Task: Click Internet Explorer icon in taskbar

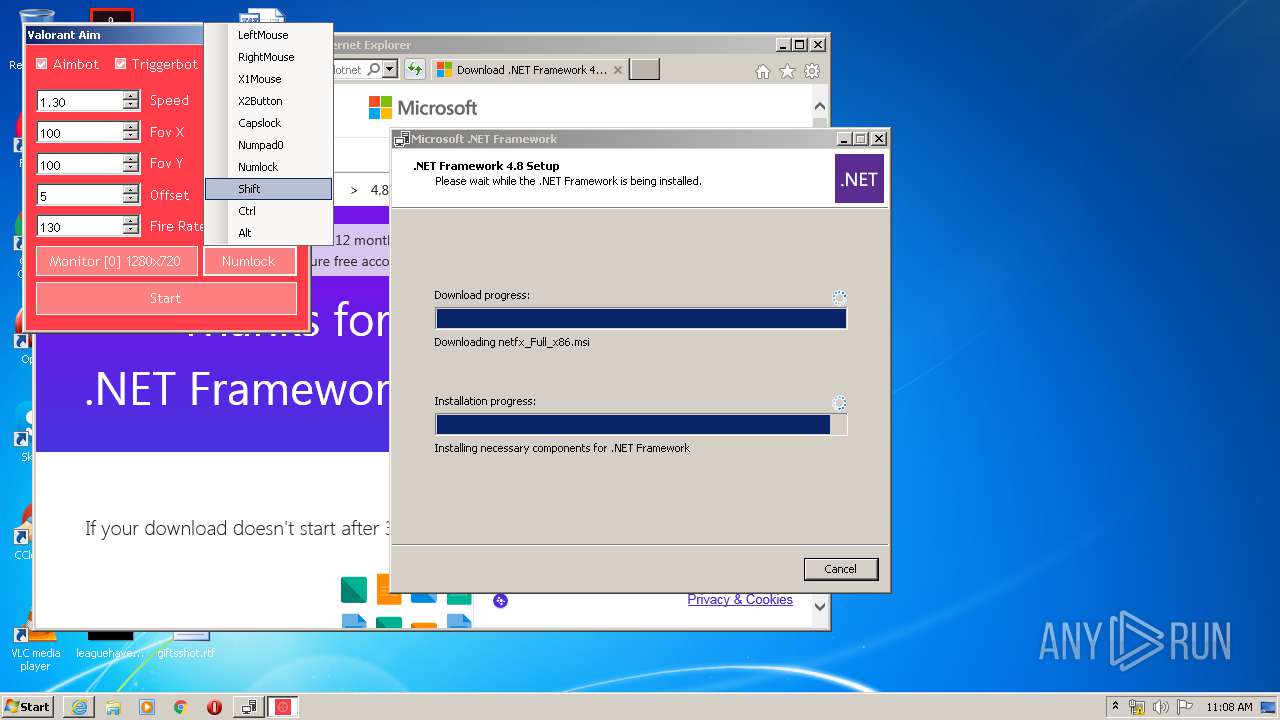Action: (x=79, y=707)
